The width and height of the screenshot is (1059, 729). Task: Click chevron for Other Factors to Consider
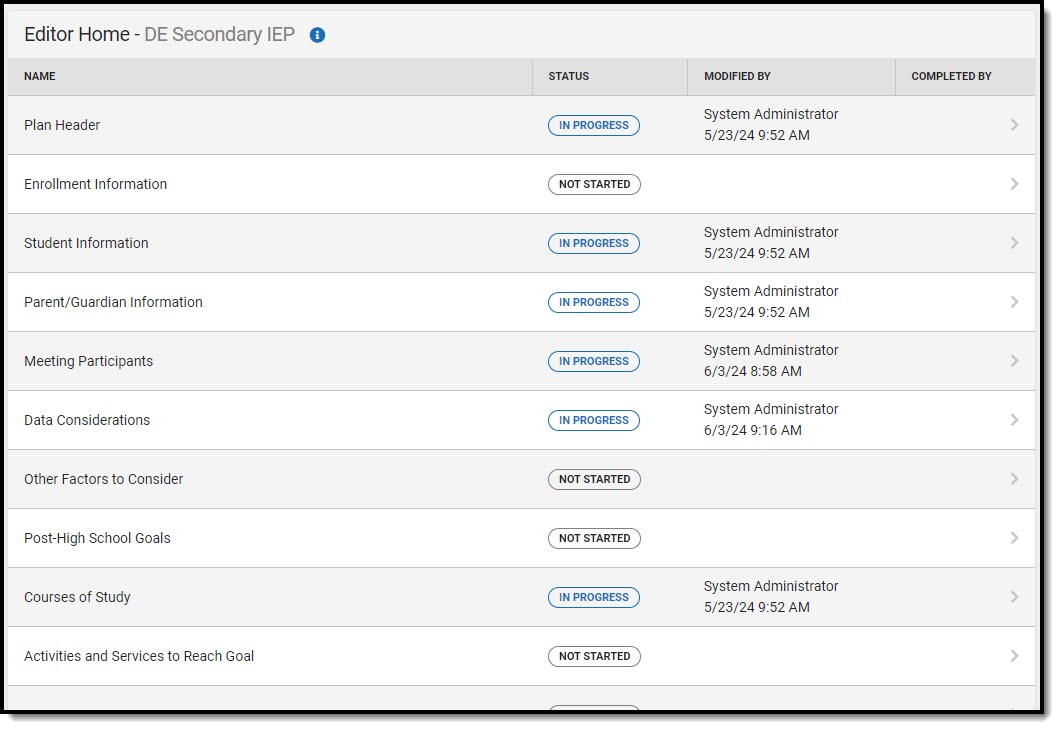pos(1014,479)
